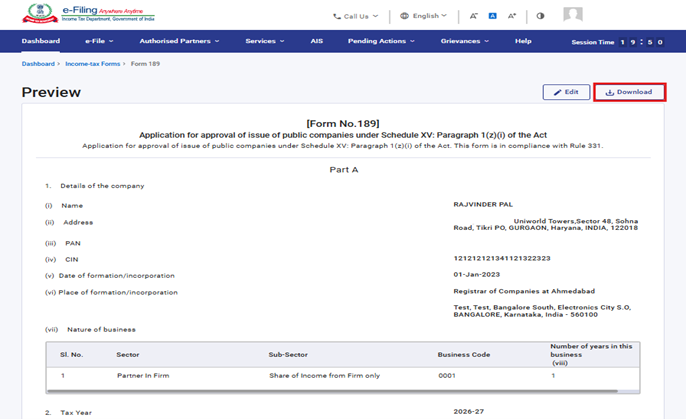Click the Help menu item

click(x=523, y=41)
